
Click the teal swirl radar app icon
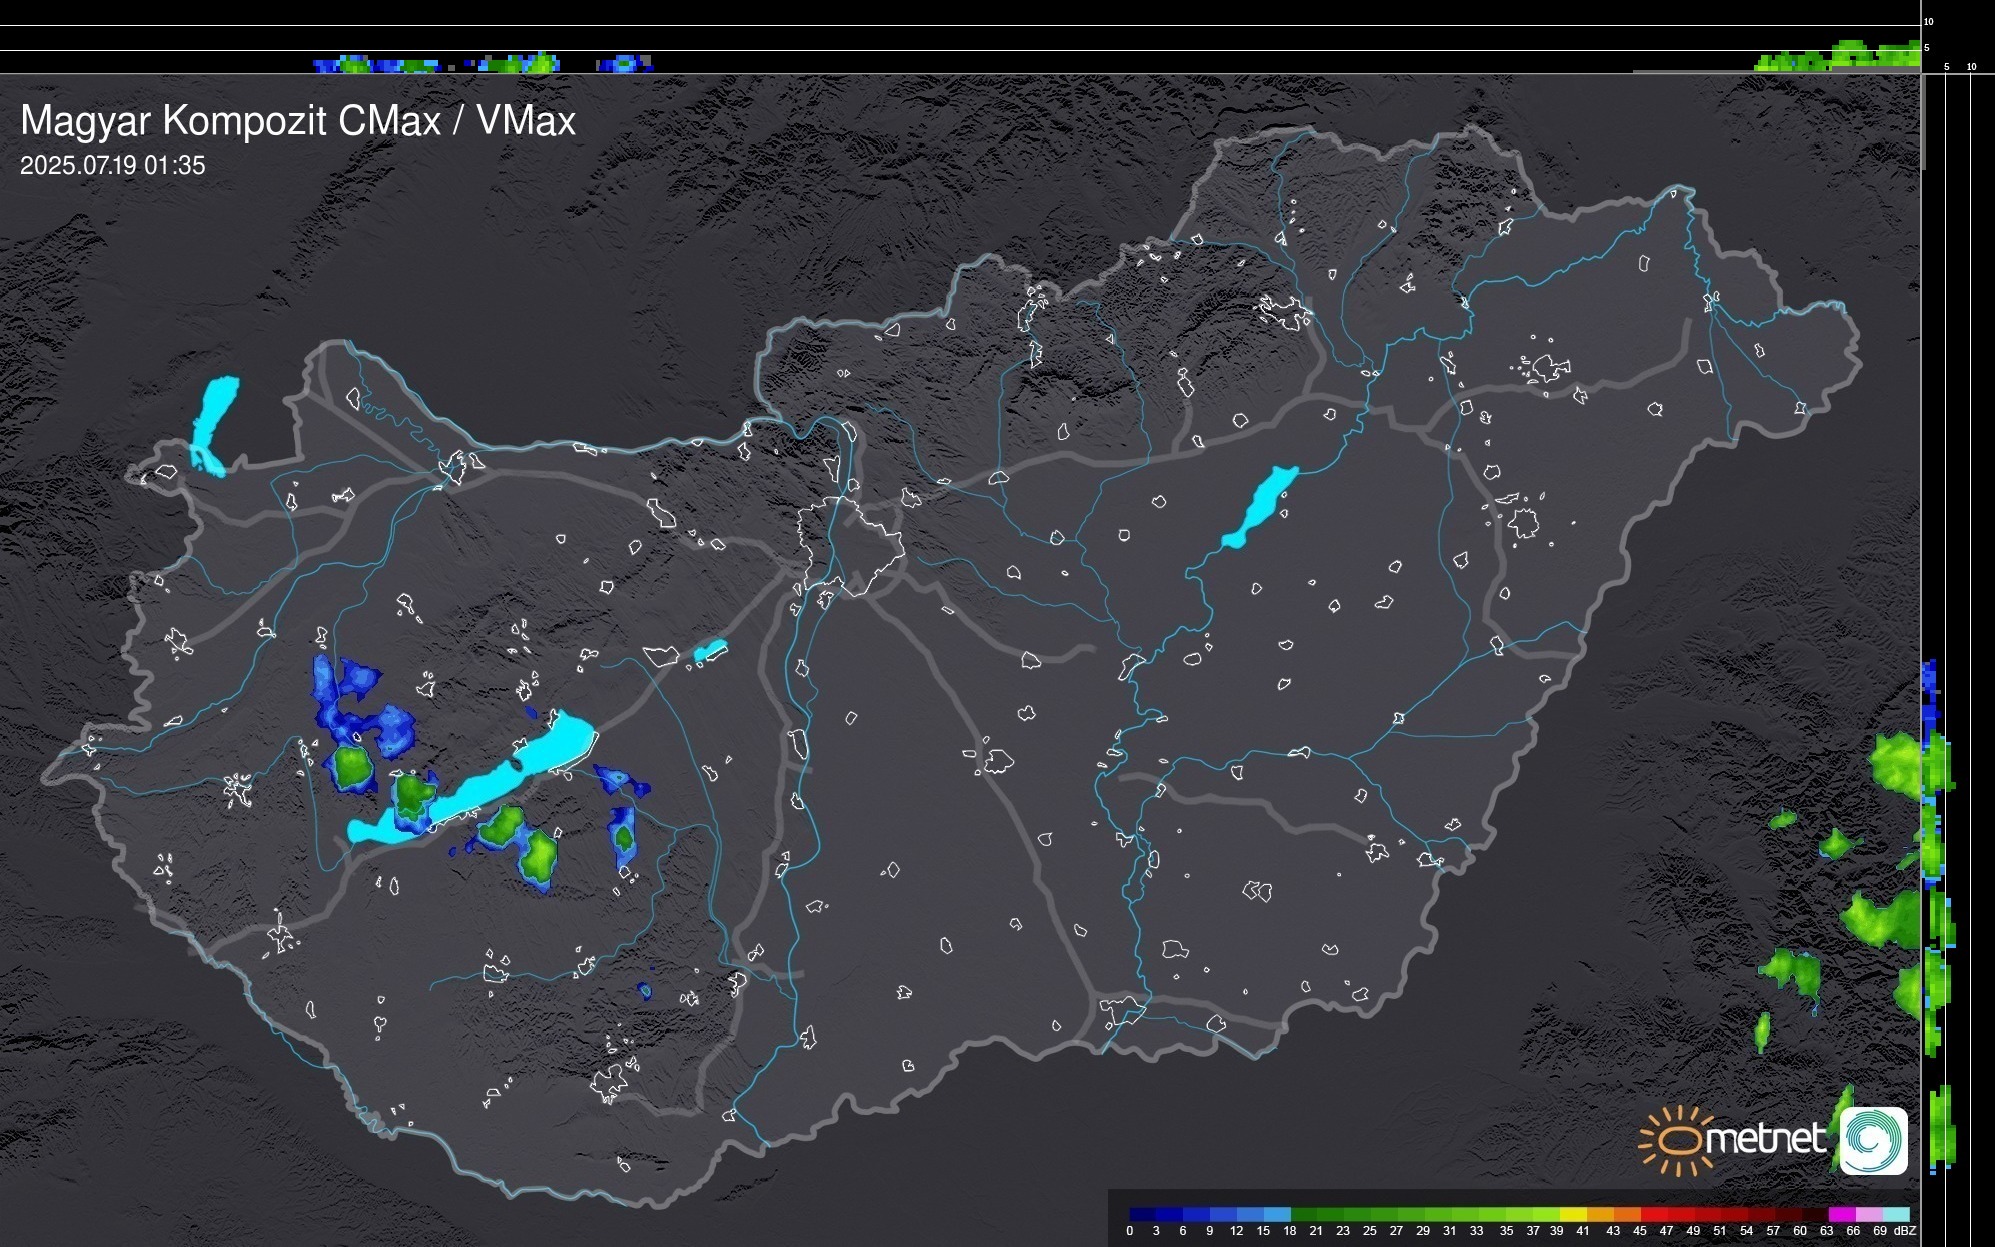click(x=1873, y=1141)
